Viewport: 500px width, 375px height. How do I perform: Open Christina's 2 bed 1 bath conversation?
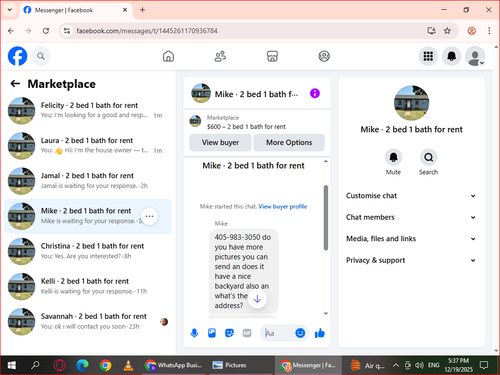click(x=88, y=251)
